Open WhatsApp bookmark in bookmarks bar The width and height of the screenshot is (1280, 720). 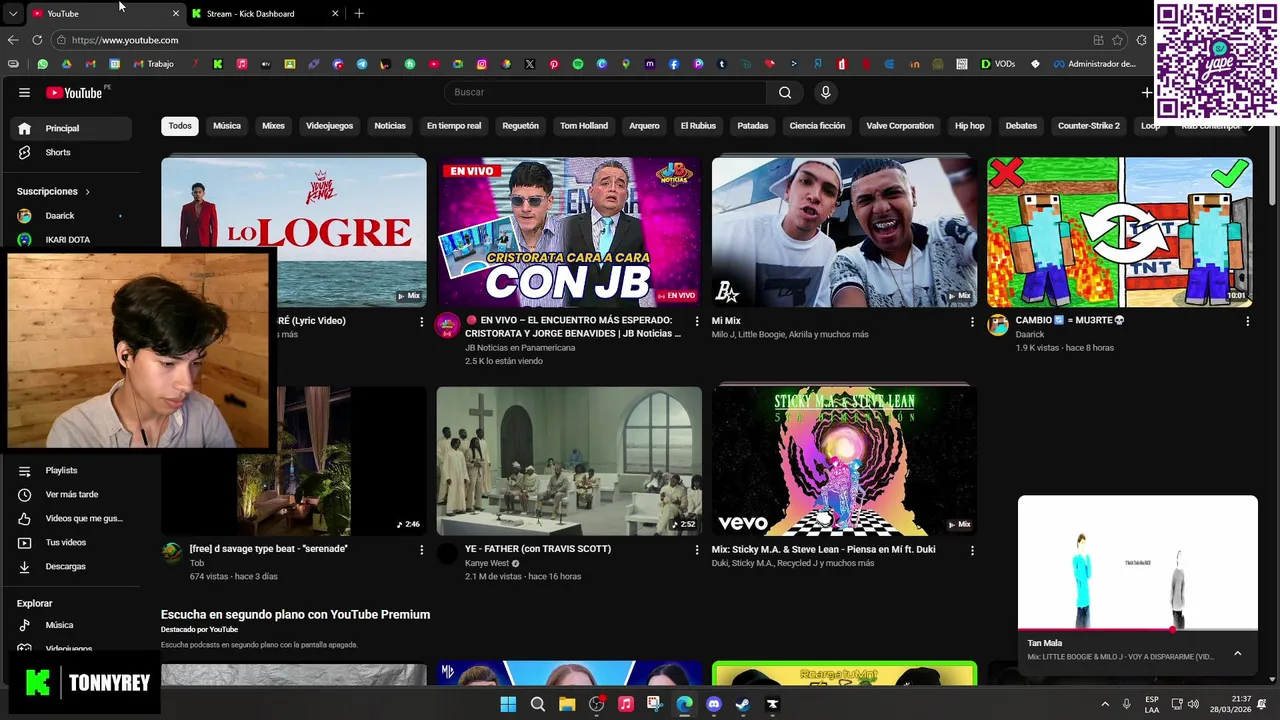[42, 64]
